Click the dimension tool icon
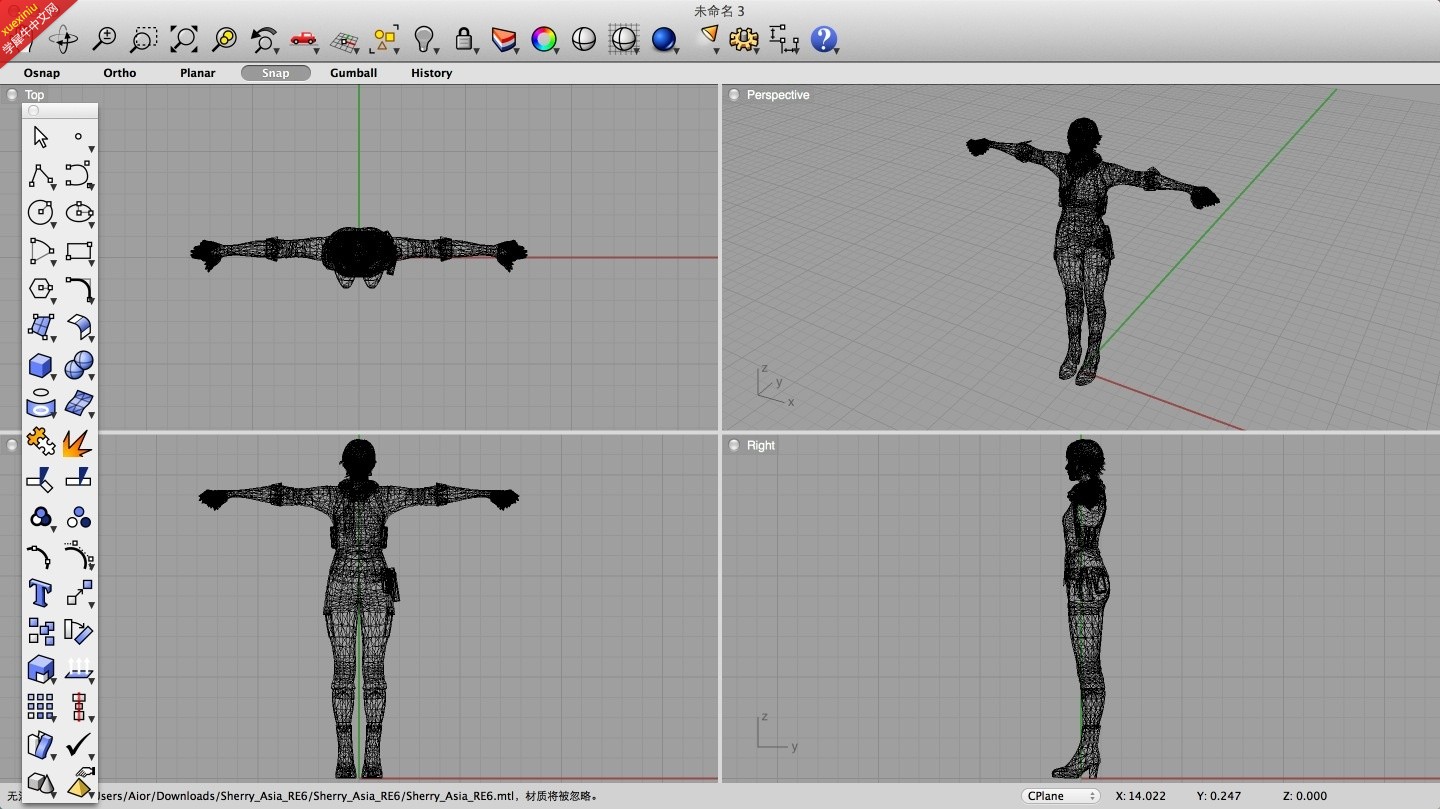 [784, 39]
